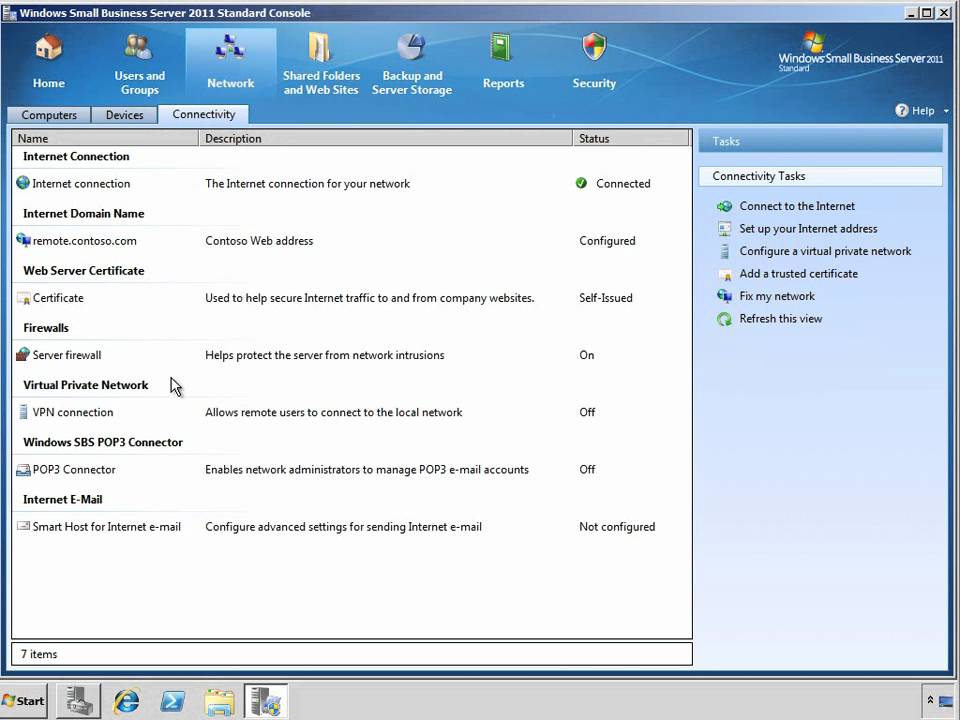Switch to the Devices tab

click(124, 114)
